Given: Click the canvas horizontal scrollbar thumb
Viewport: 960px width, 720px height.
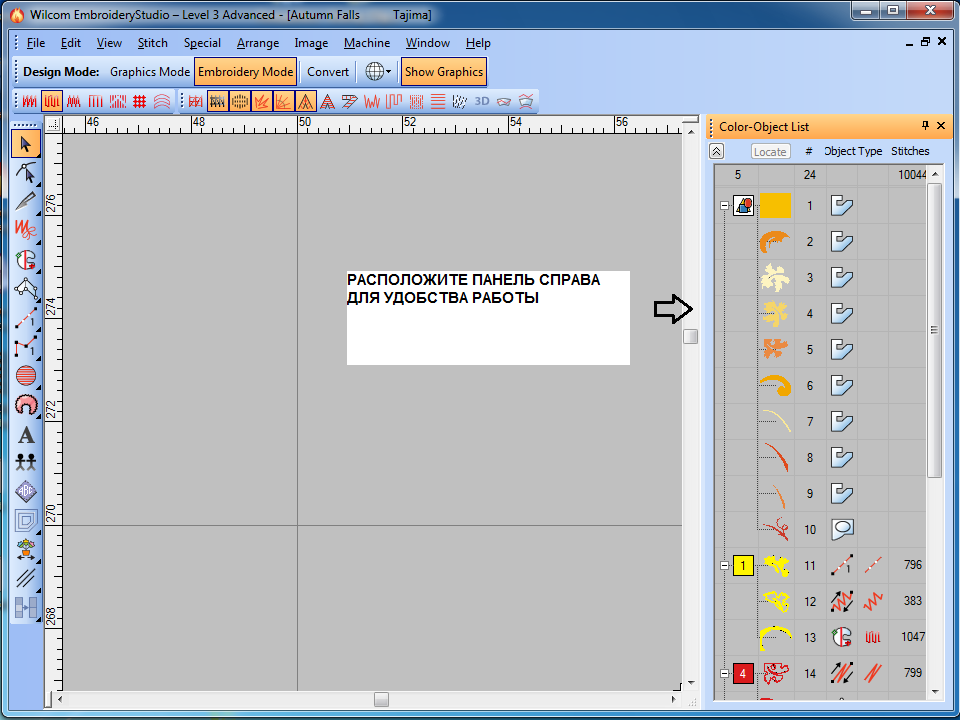Looking at the screenshot, I should pyautogui.click(x=381, y=699).
